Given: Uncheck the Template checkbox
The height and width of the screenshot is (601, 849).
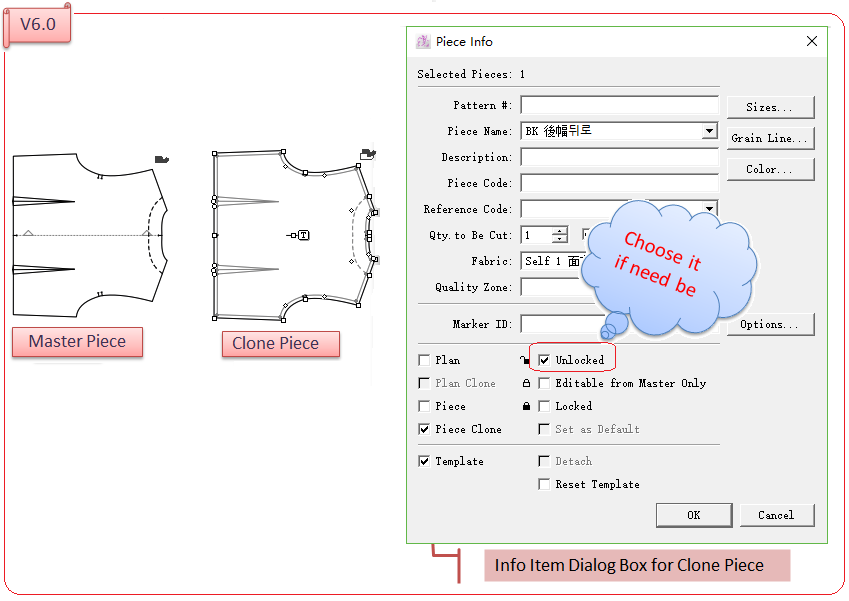Looking at the screenshot, I should (425, 461).
